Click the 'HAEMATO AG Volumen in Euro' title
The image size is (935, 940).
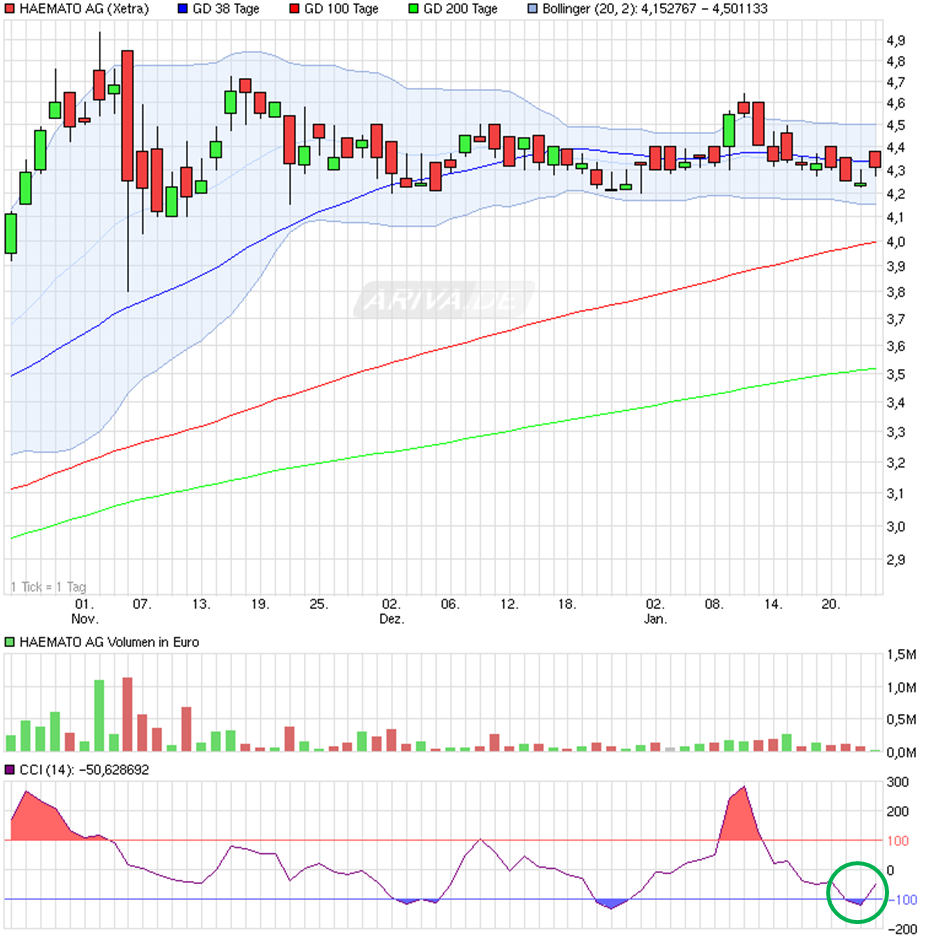pos(109,642)
